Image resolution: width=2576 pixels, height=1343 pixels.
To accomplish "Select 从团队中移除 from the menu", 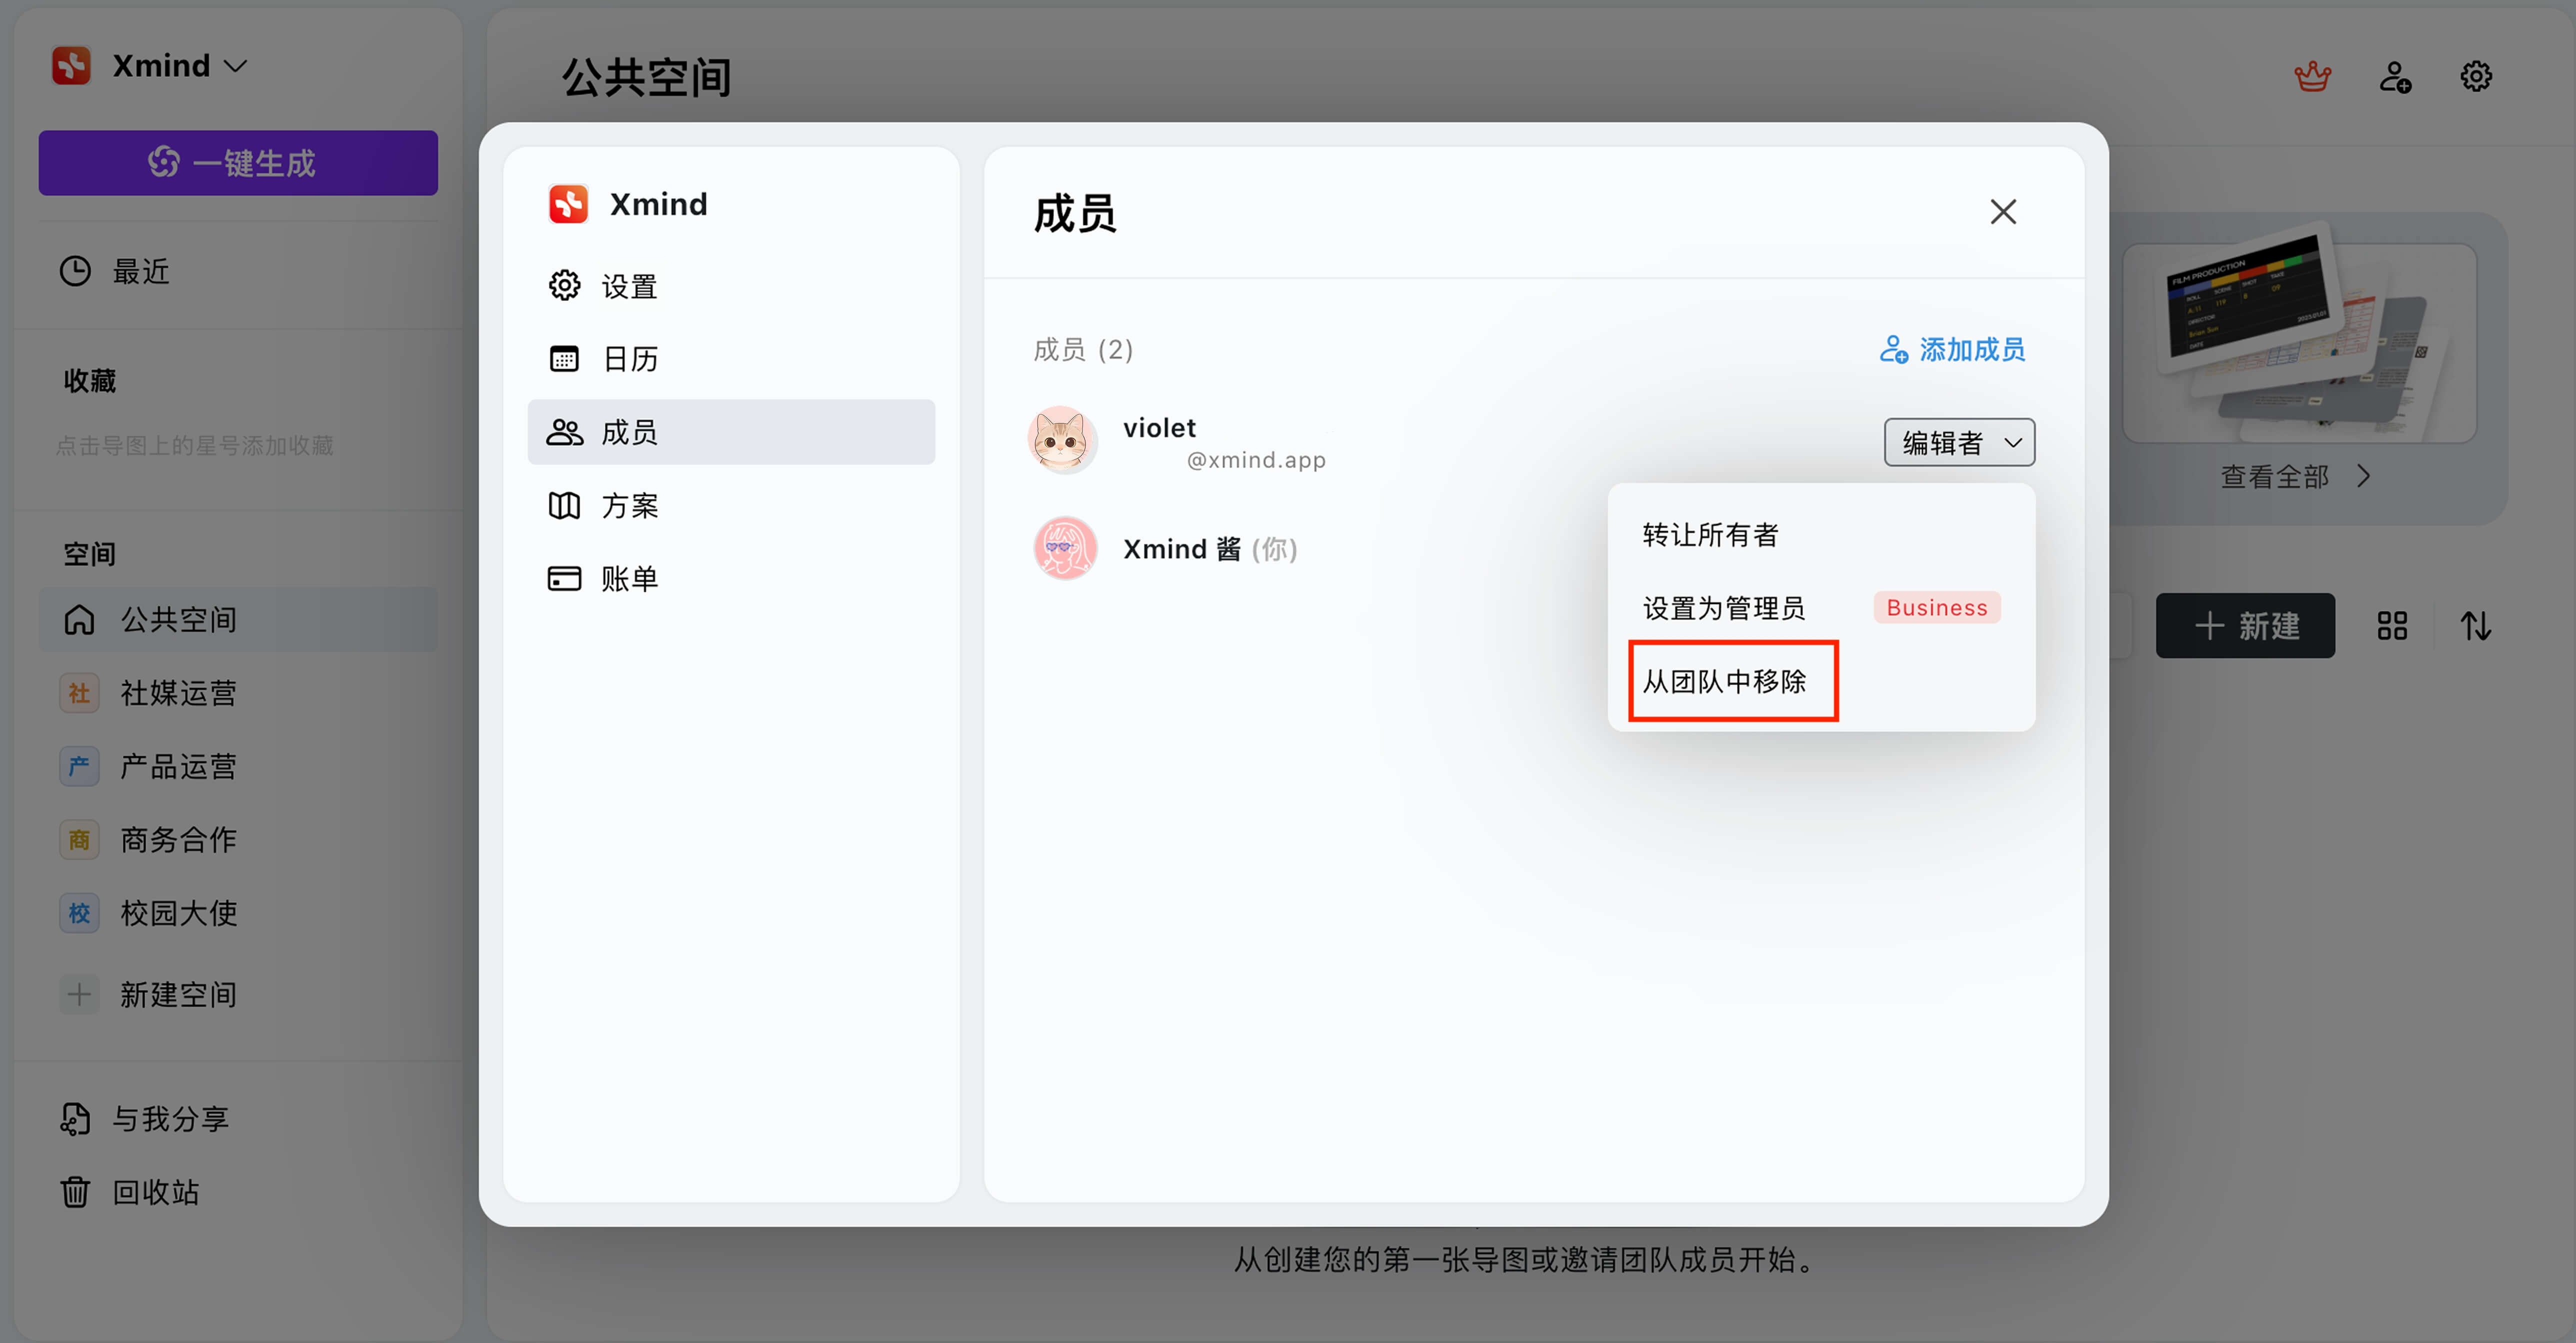I will [x=1724, y=681].
